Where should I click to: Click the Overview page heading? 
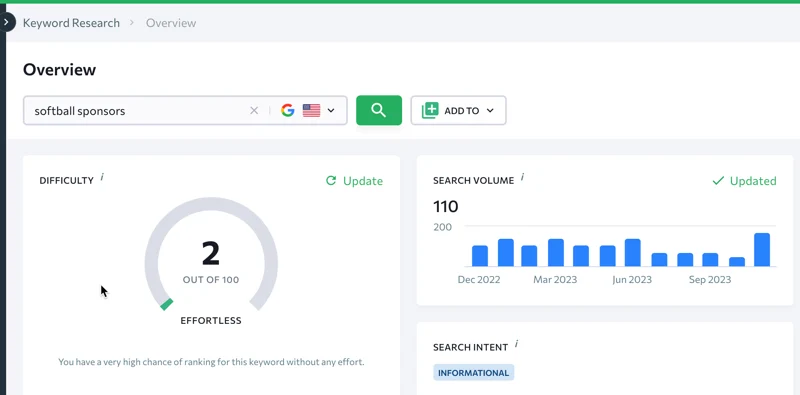pos(59,69)
